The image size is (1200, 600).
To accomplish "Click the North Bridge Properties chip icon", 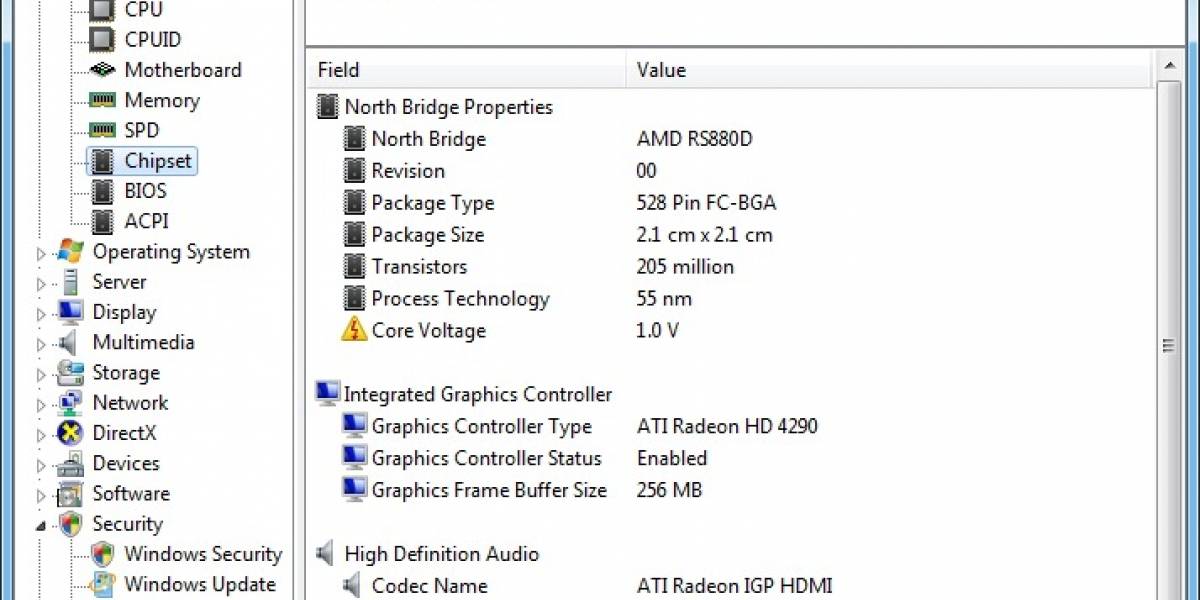I will [327, 107].
